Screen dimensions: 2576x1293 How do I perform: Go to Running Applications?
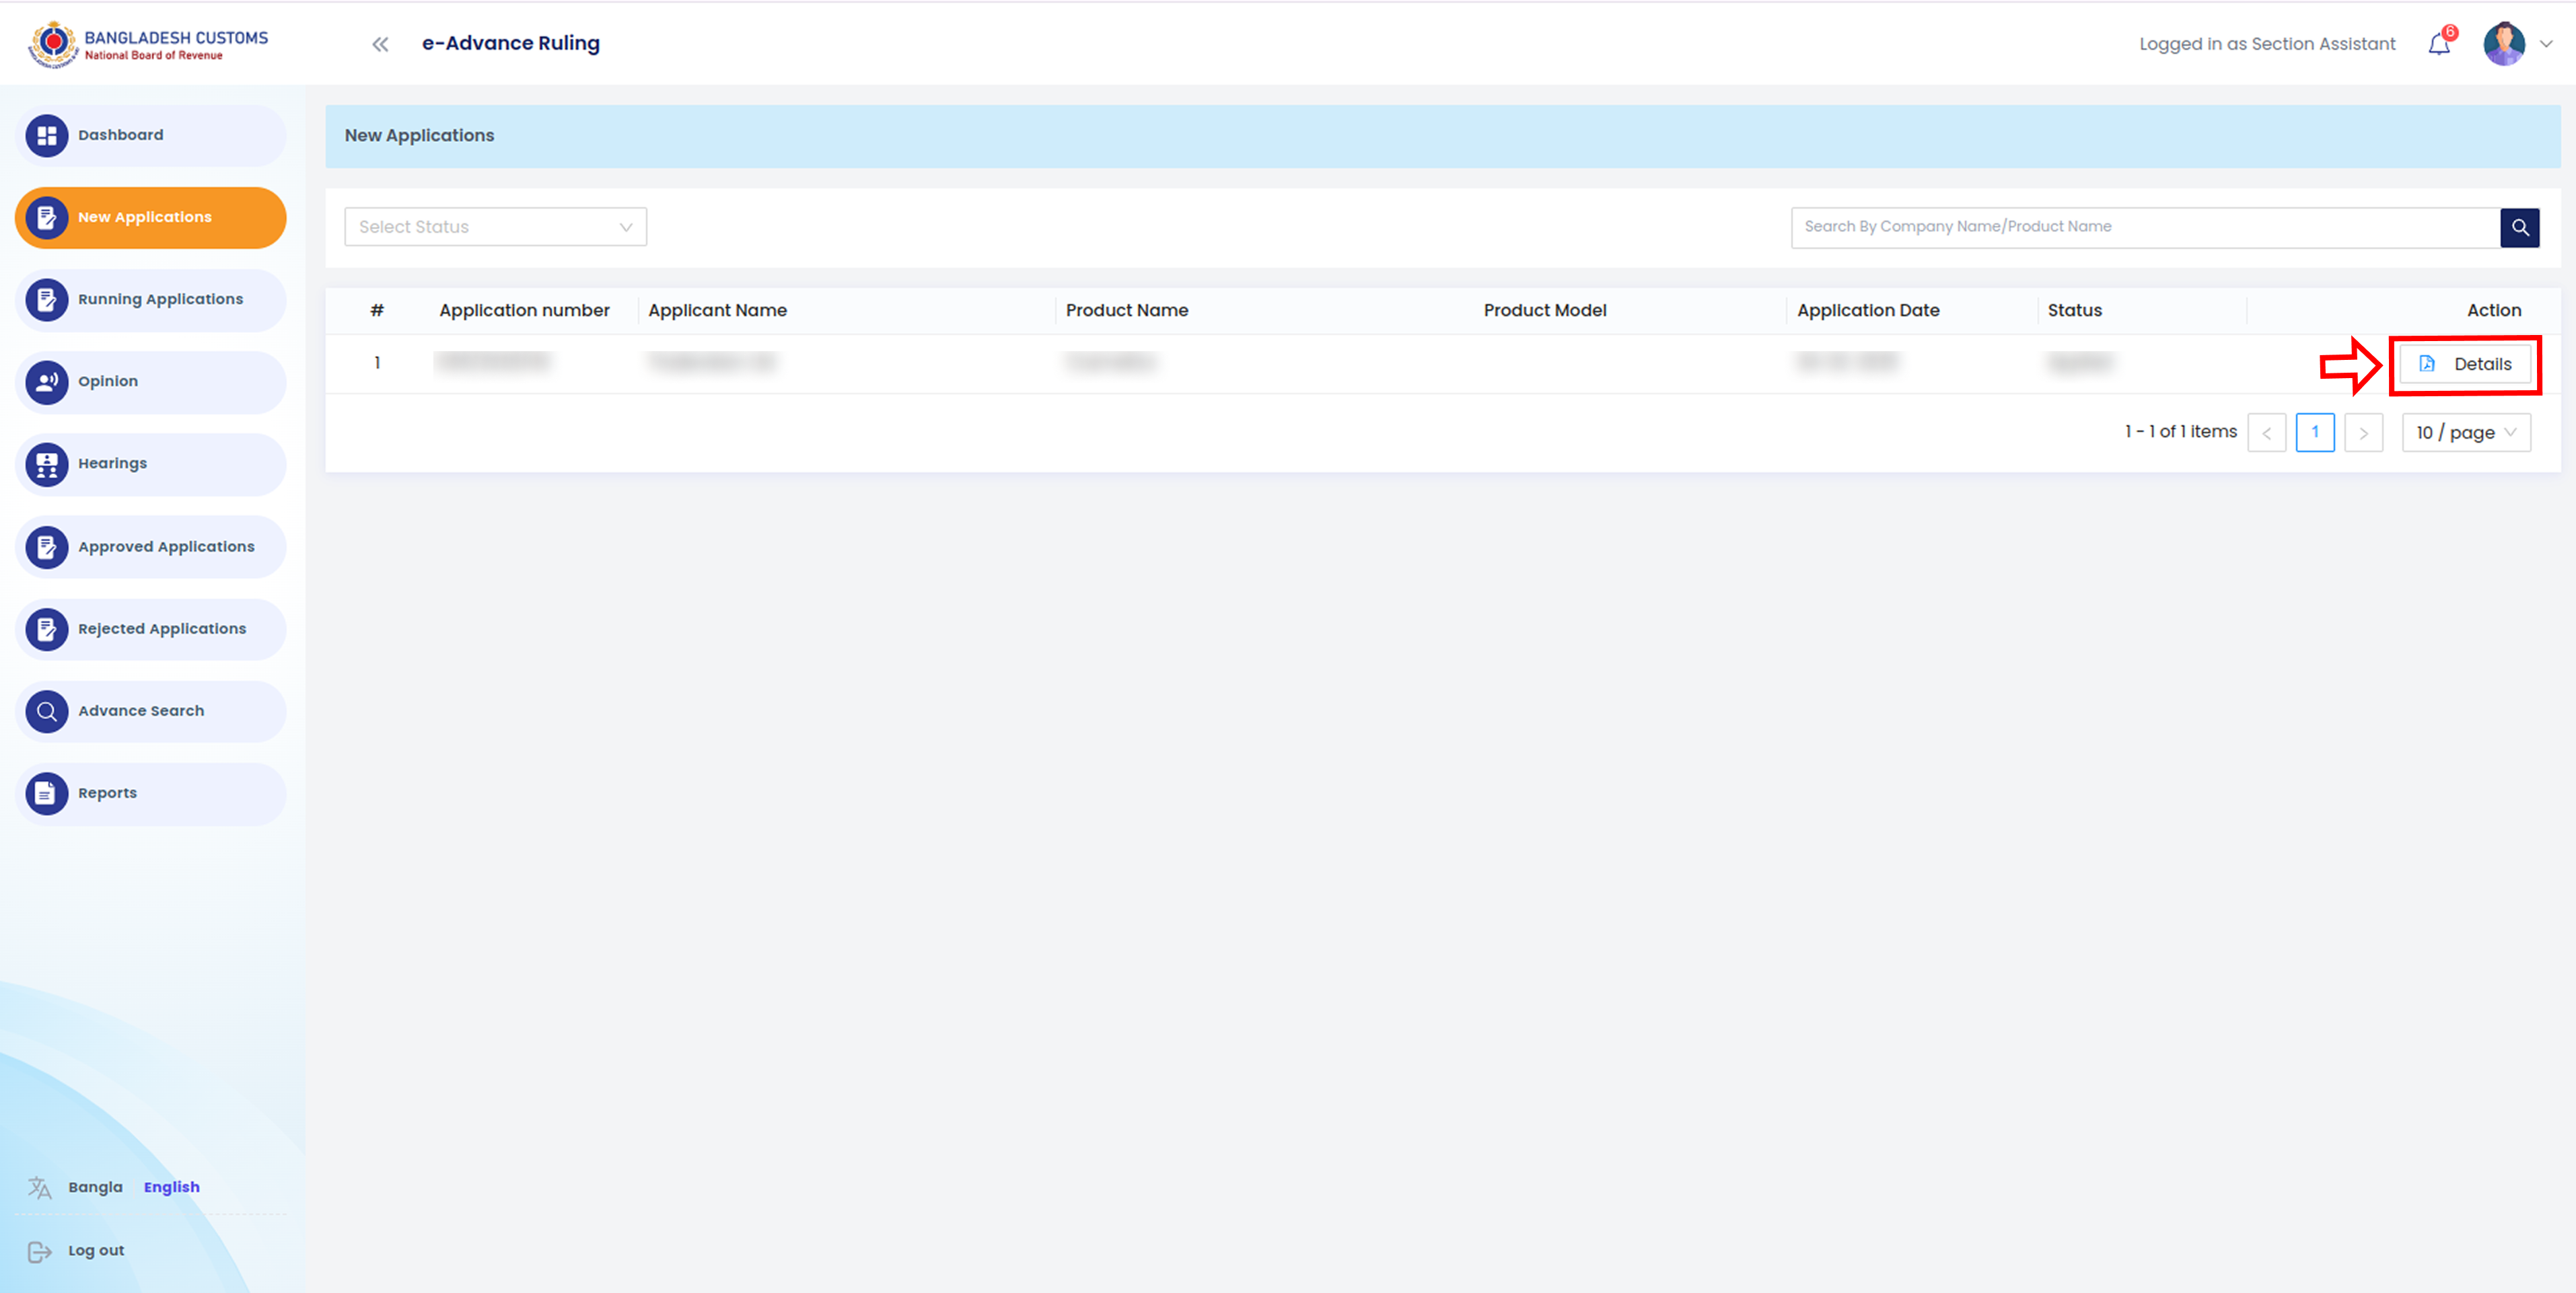(151, 300)
